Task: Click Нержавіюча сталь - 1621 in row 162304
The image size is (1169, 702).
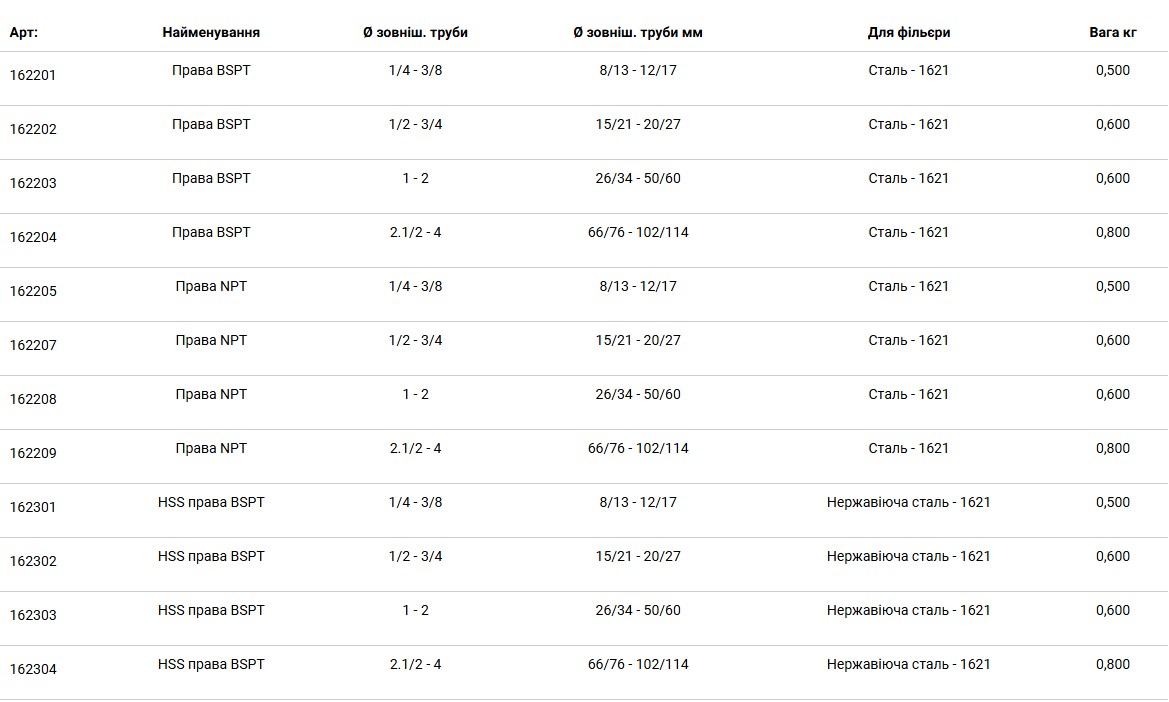Action: pyautogui.click(x=909, y=665)
